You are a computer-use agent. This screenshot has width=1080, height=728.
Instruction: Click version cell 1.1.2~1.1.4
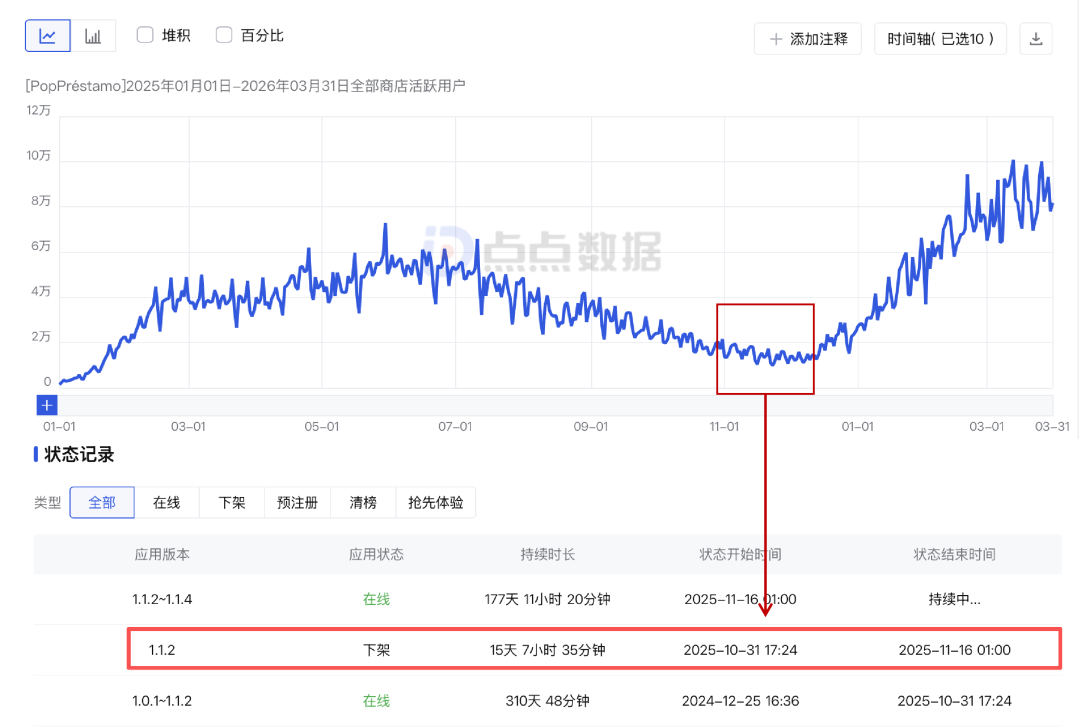(x=162, y=599)
